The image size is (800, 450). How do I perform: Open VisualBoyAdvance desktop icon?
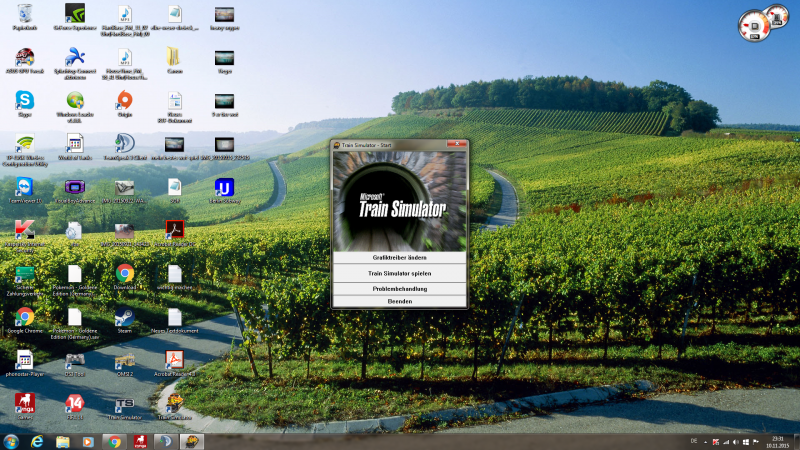(x=74, y=191)
